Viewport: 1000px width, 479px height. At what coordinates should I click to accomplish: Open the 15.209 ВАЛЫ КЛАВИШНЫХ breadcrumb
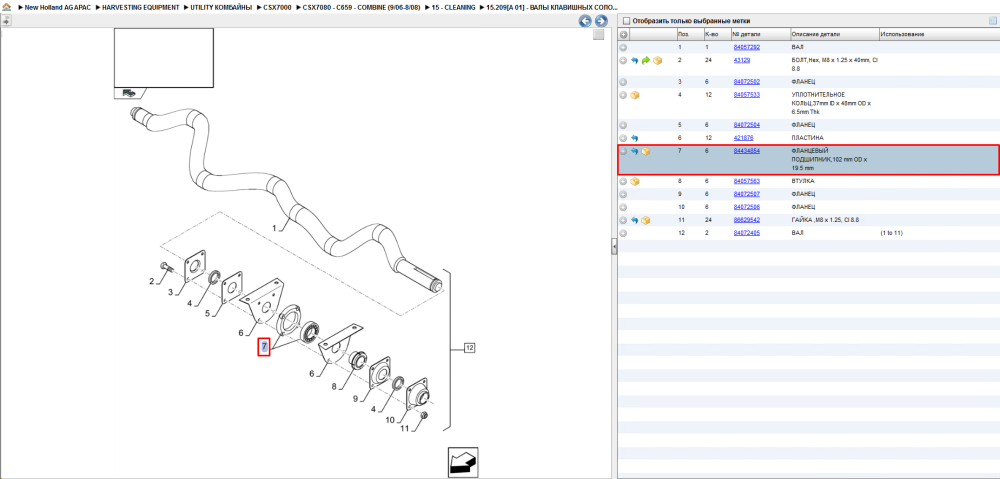(550, 7)
